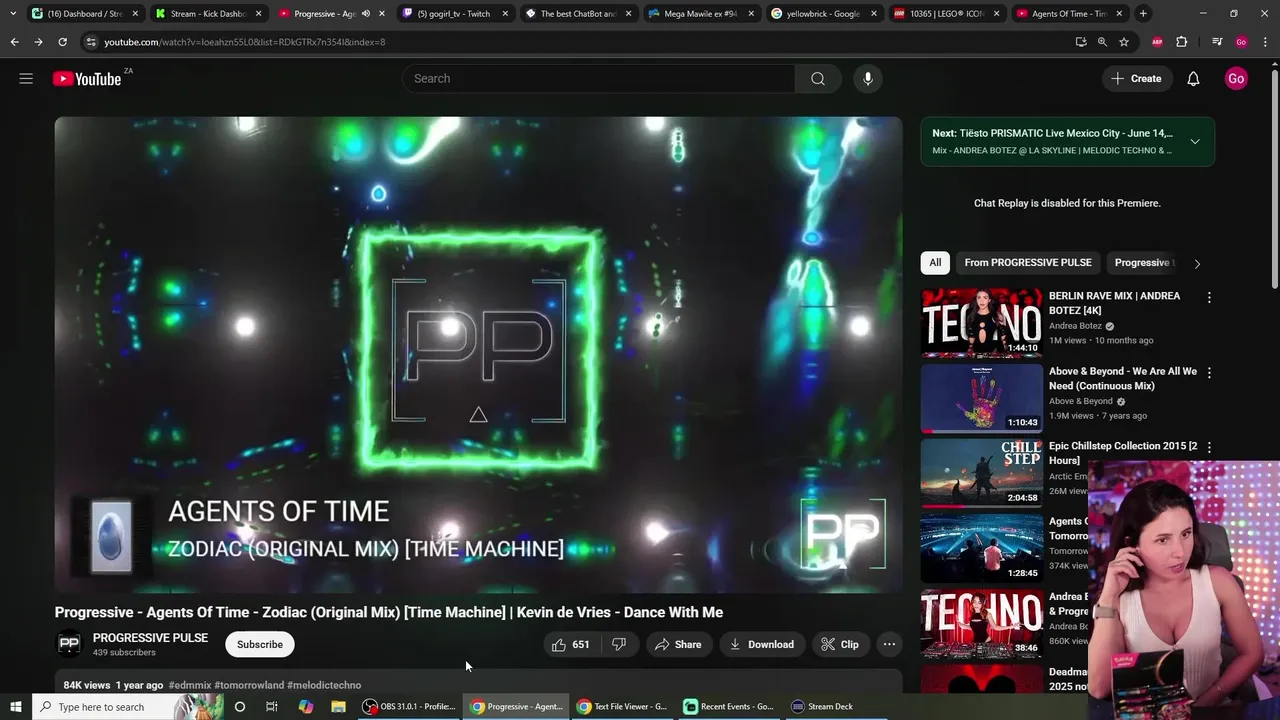This screenshot has width=1280, height=720.
Task: Open options for the BERLIN RAVE MIX video
Action: (x=1209, y=298)
